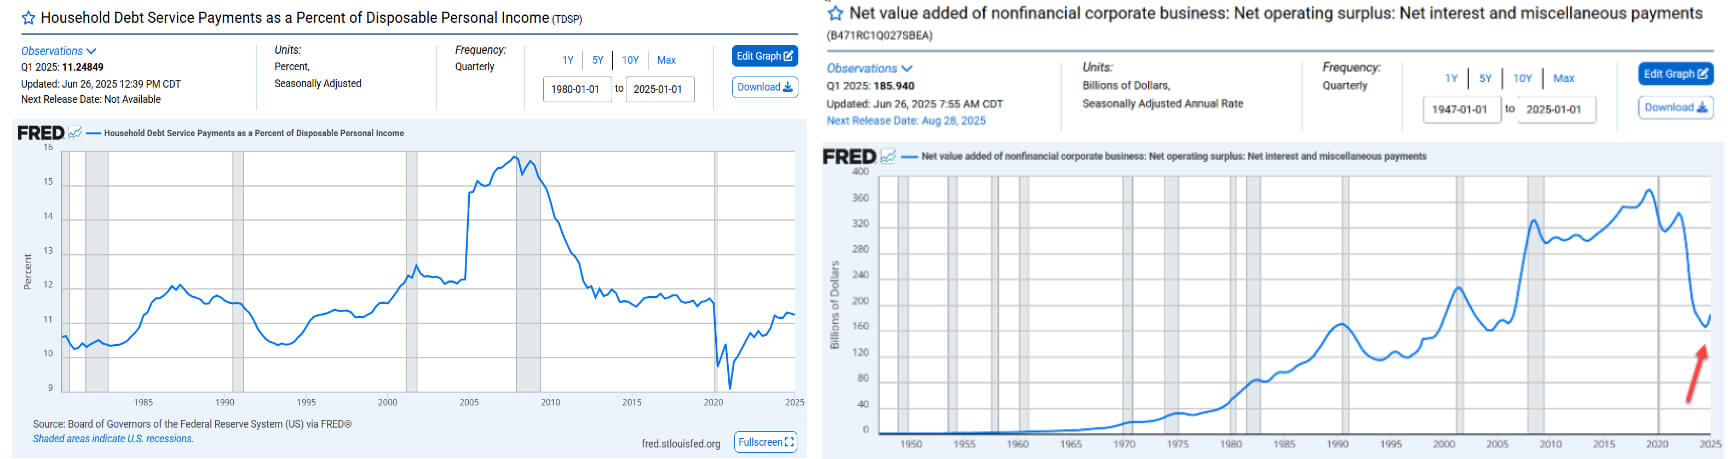Download the Net value added data
The image size is (1728, 459).
[x=1676, y=107]
